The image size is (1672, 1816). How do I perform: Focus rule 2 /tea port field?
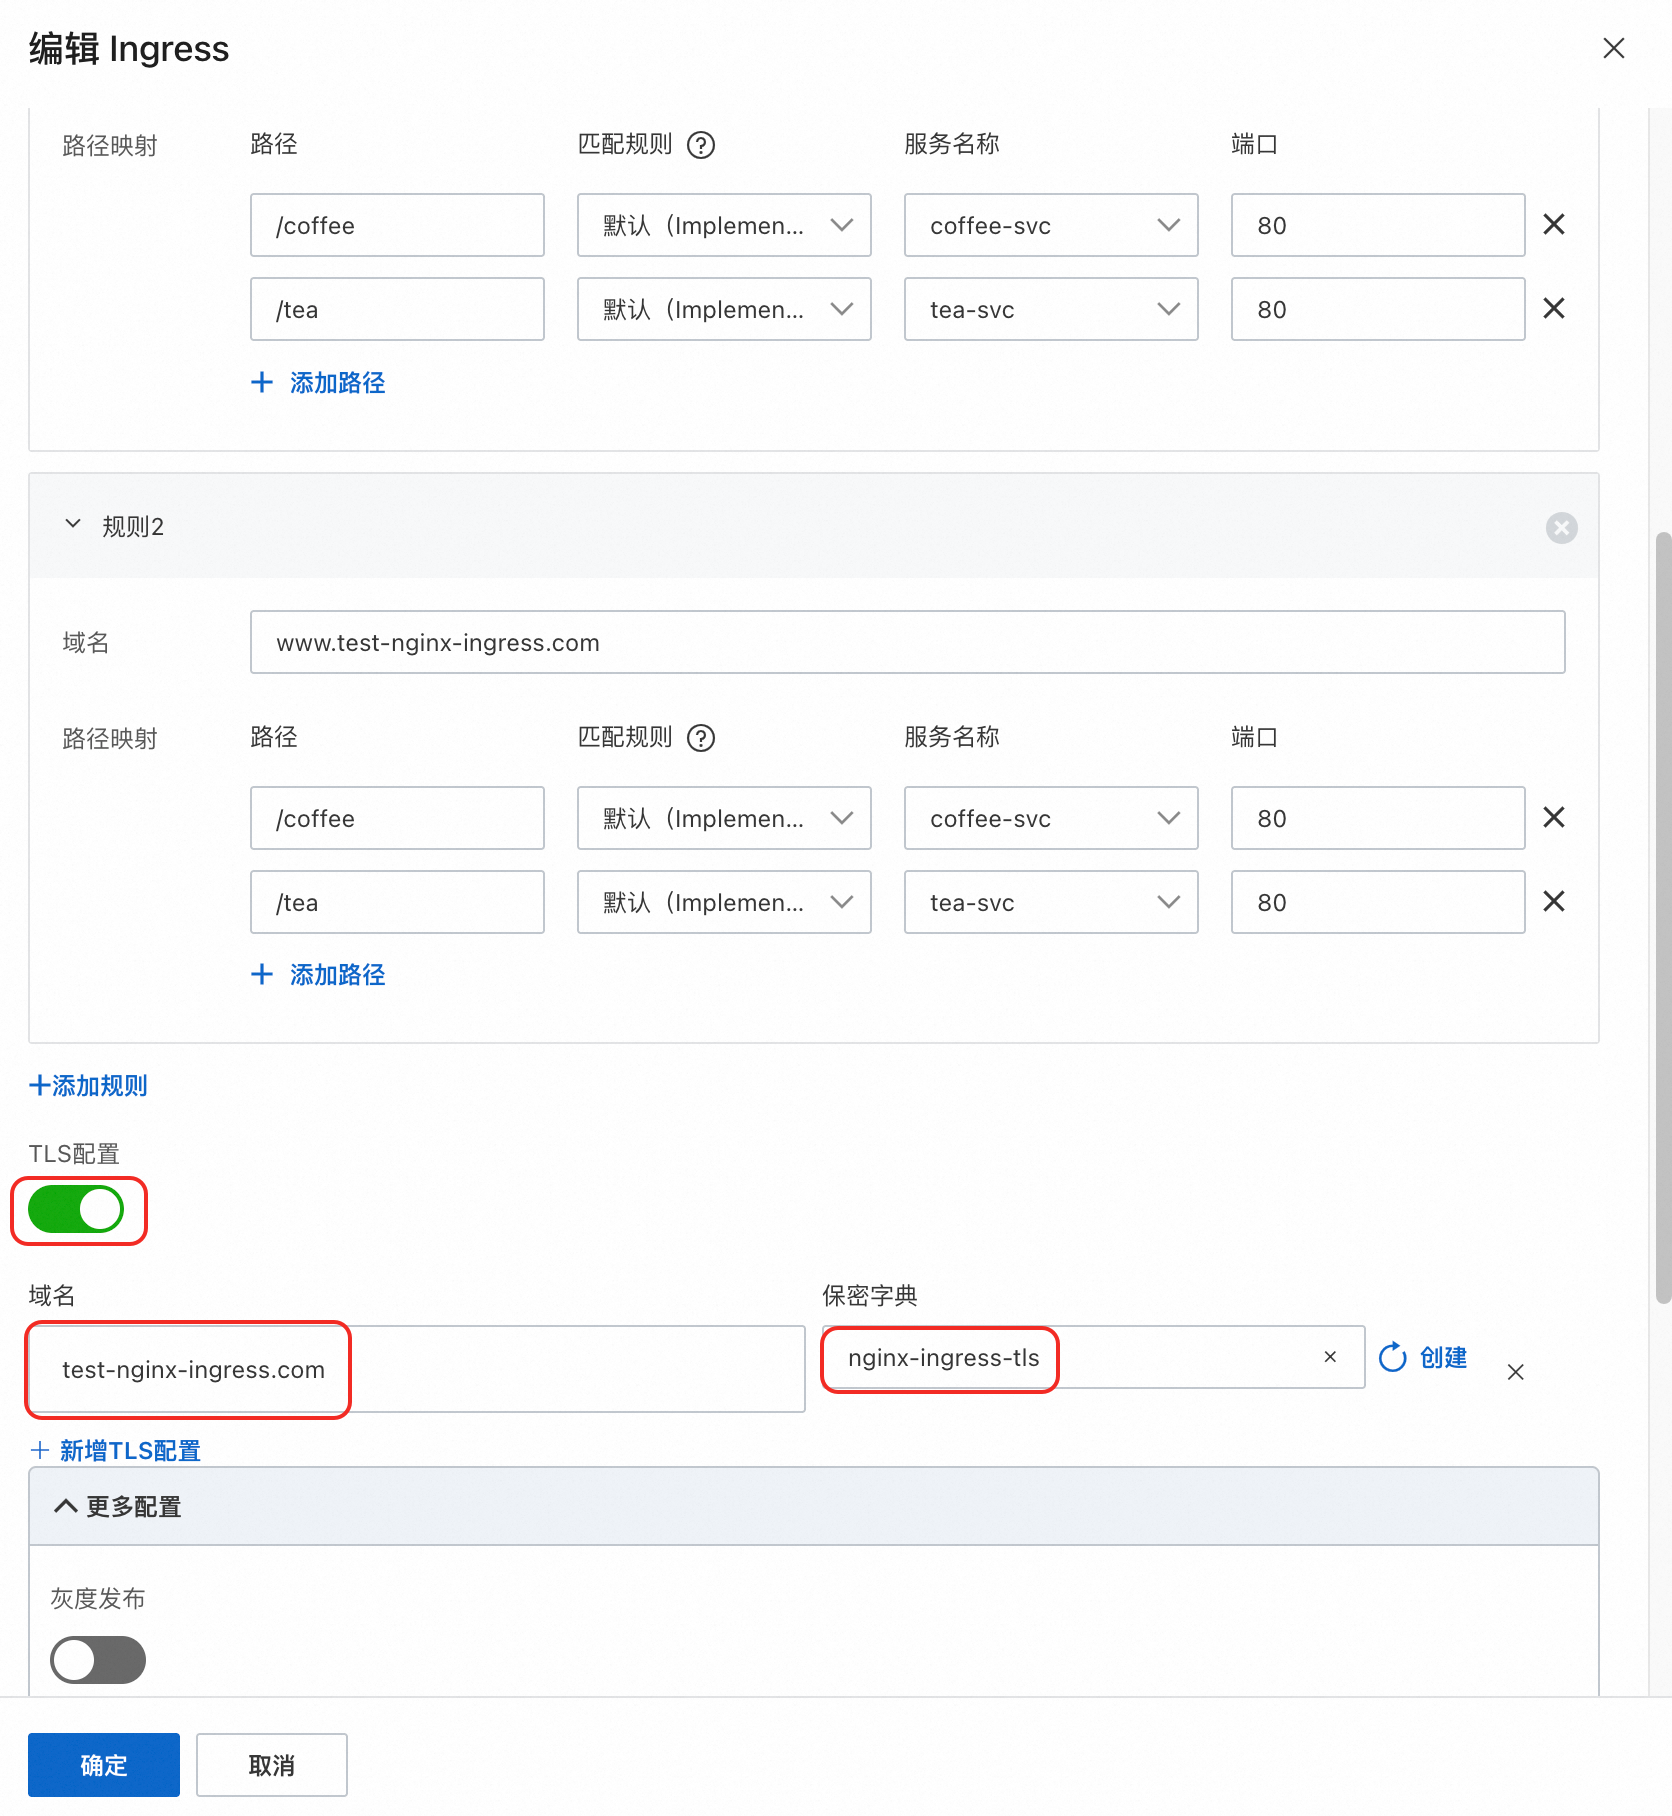coord(1378,902)
